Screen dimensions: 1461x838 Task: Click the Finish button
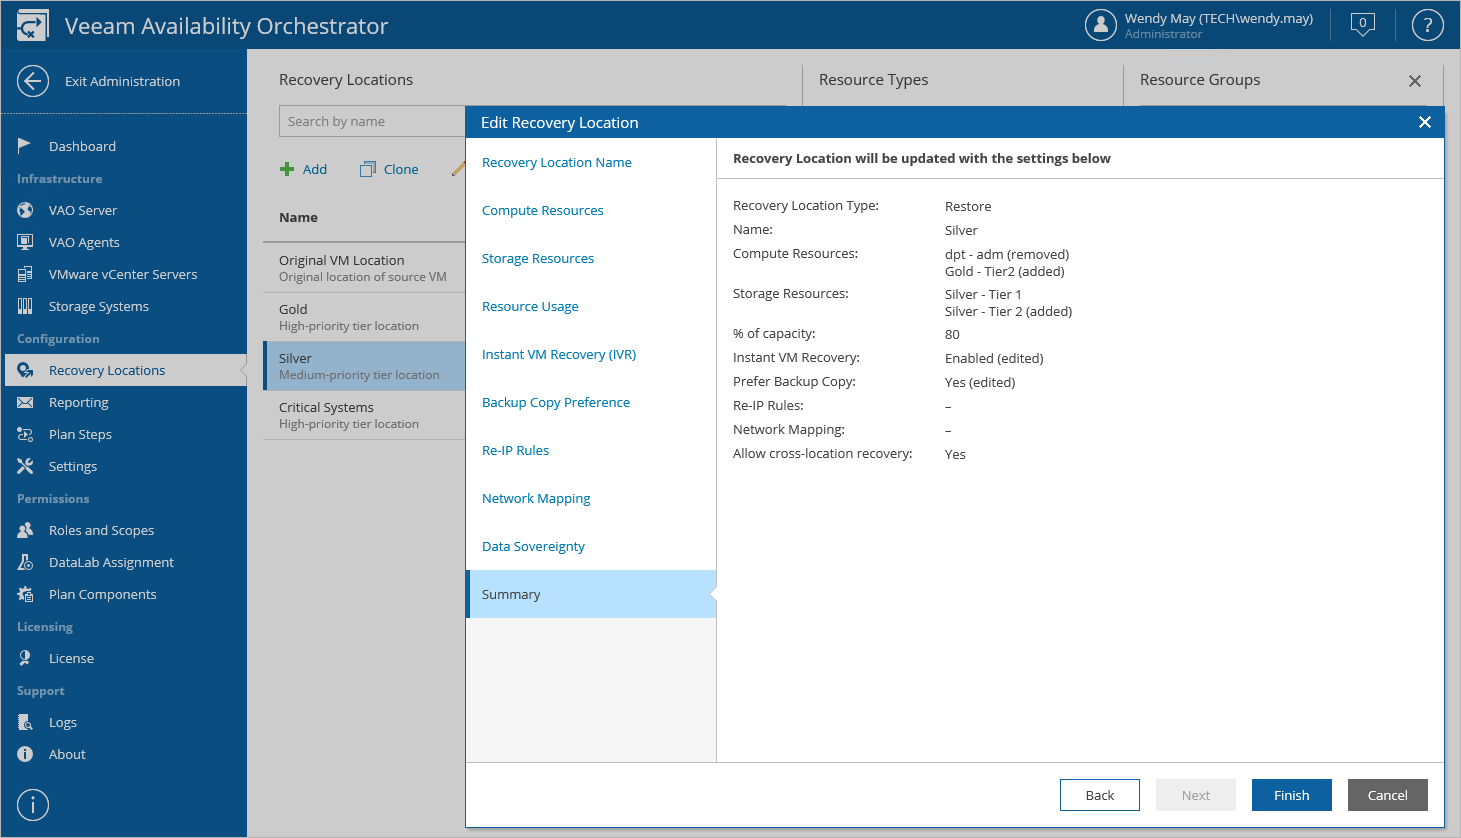click(1291, 795)
